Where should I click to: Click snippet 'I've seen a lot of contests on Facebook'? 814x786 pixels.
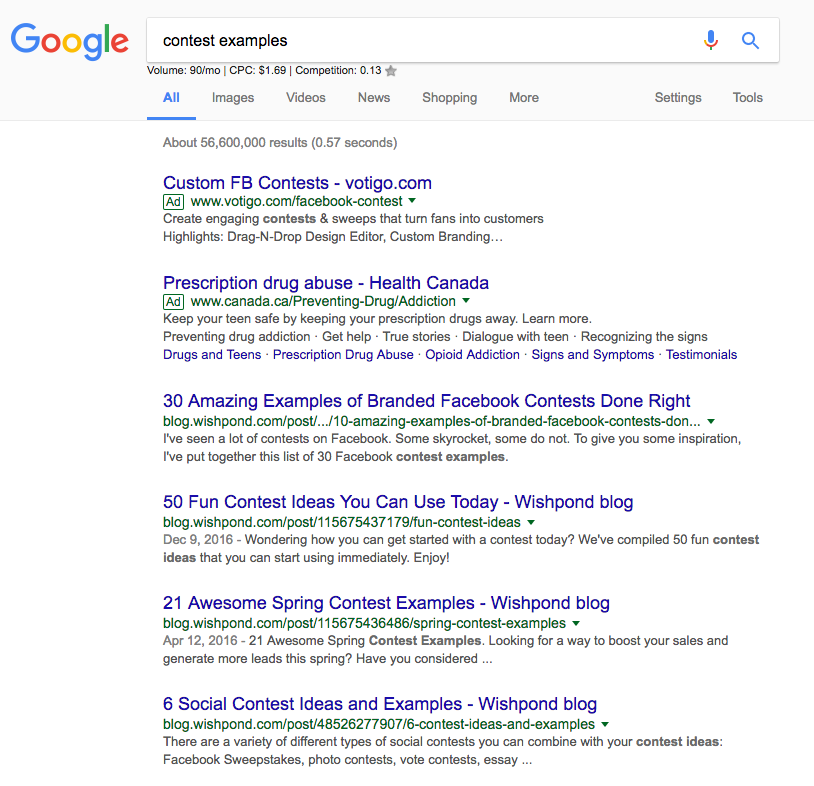[452, 448]
